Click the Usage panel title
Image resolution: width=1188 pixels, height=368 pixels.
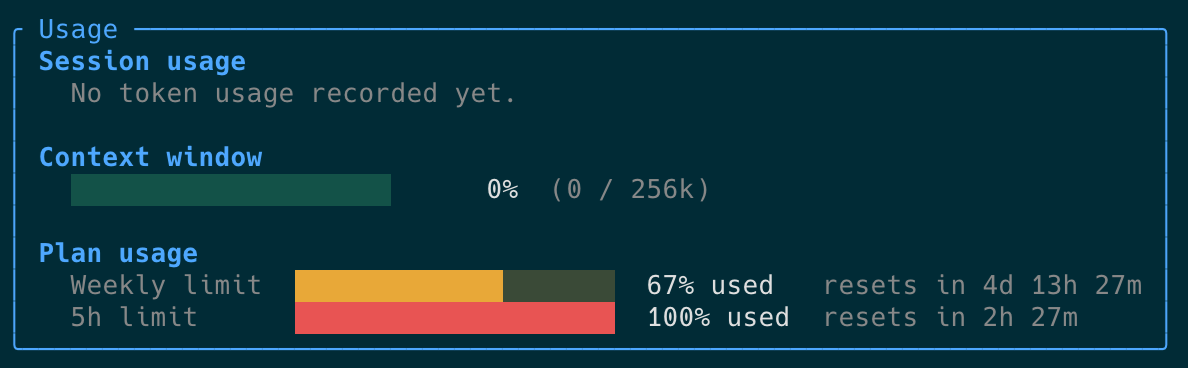point(78,30)
